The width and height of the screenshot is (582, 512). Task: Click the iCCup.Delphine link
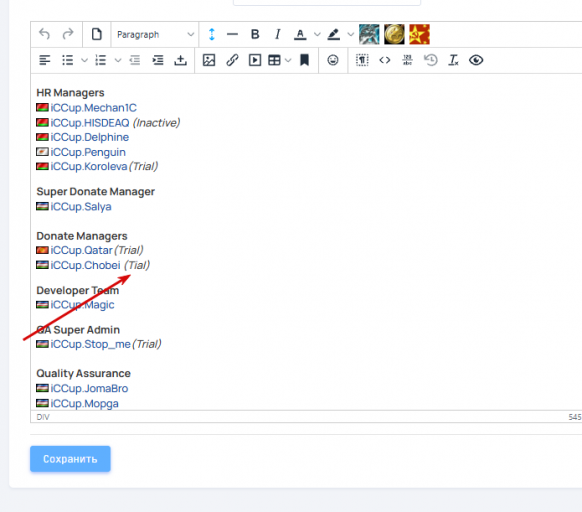coord(89,137)
